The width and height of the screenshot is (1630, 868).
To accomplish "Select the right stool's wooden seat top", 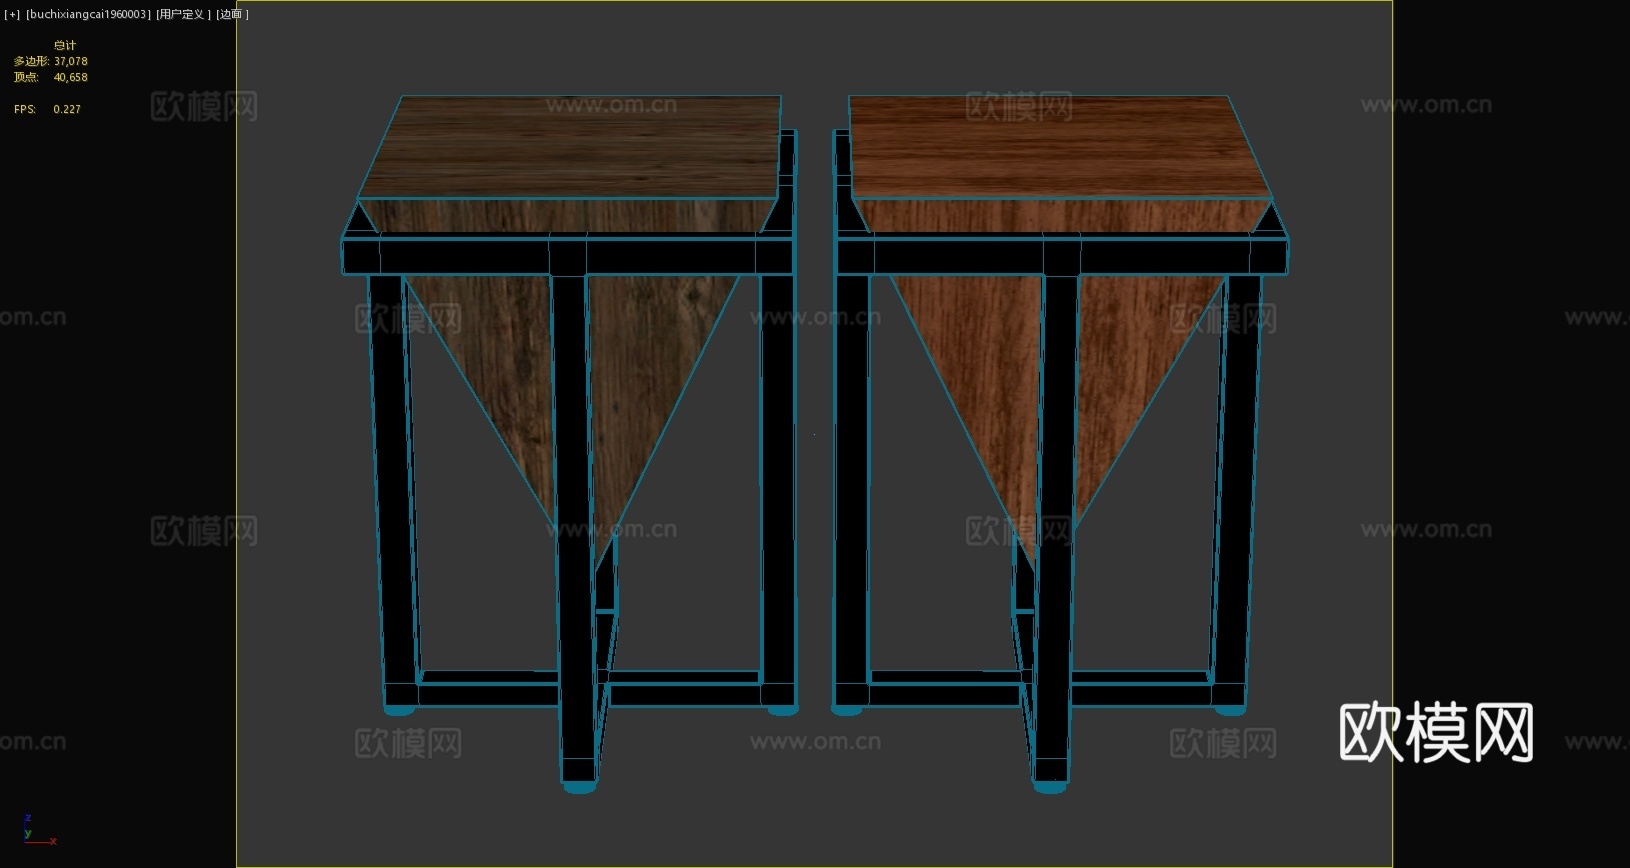I will point(1058,146).
